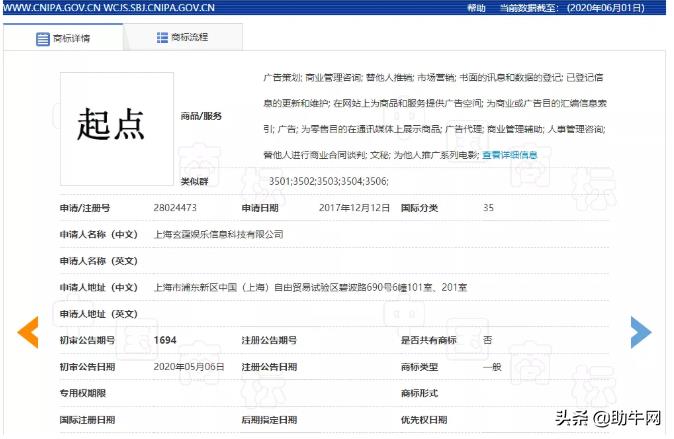674x439 pixels.
Task: Click the registration number 28024473
Action: click(175, 208)
